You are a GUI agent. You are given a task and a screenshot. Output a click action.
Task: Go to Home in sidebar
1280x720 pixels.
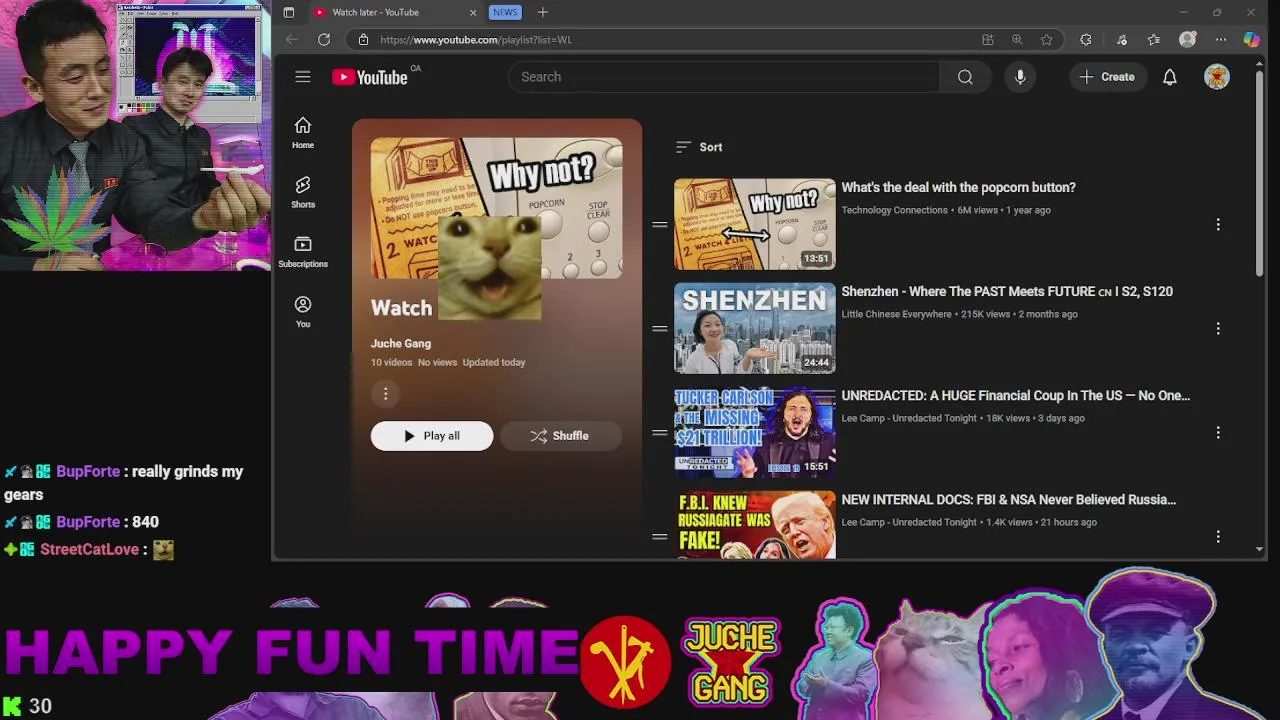point(303,132)
